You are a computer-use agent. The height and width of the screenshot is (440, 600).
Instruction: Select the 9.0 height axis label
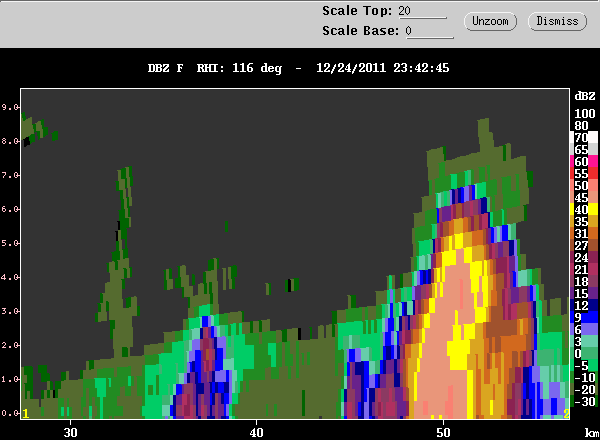pyautogui.click(x=10, y=107)
